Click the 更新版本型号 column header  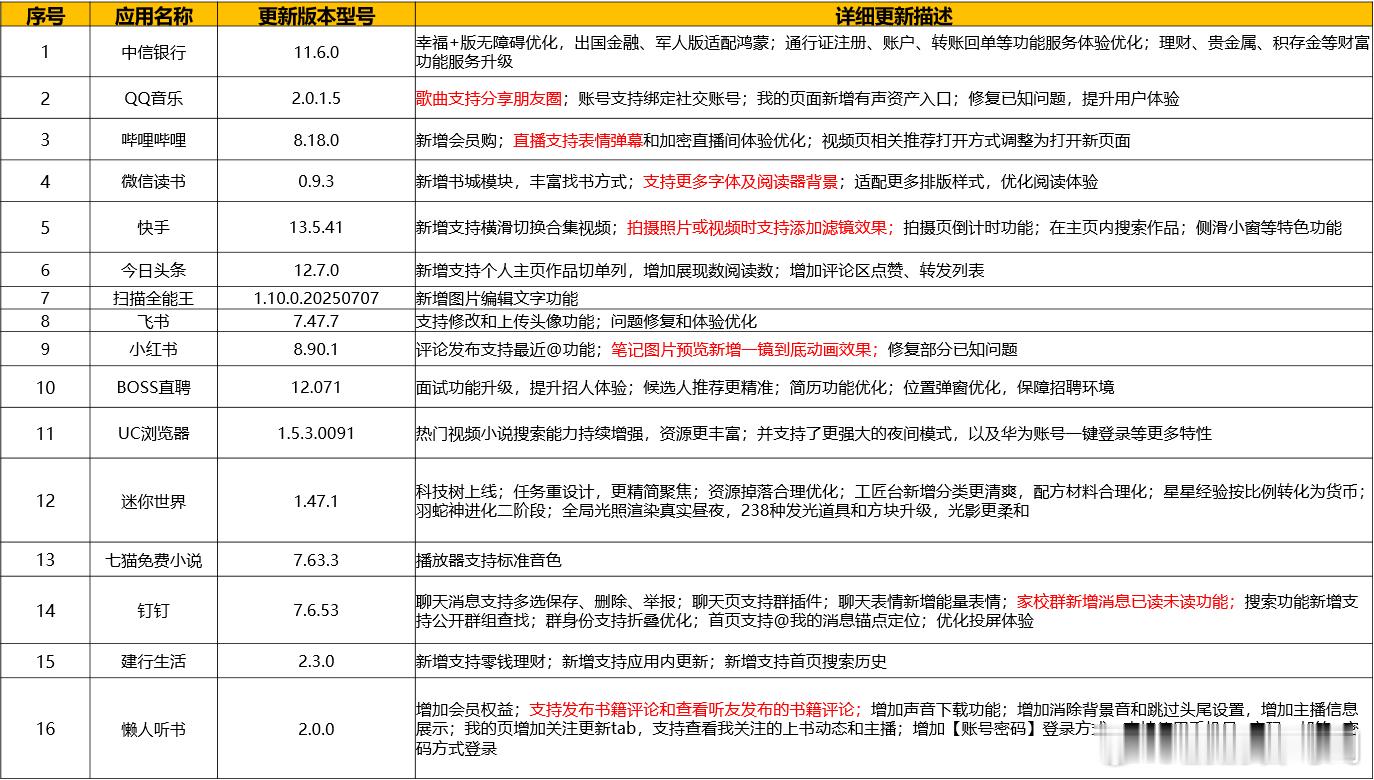point(316,14)
